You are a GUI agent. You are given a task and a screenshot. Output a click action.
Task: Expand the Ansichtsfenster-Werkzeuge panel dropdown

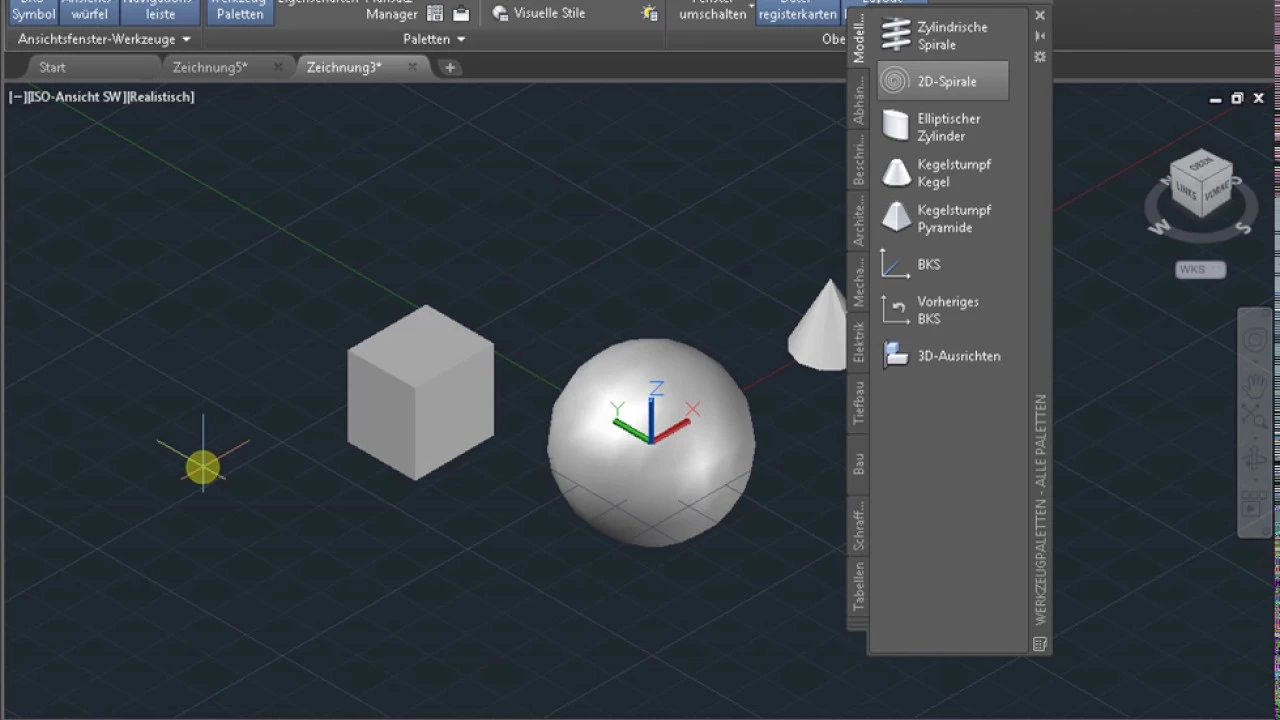(x=104, y=39)
